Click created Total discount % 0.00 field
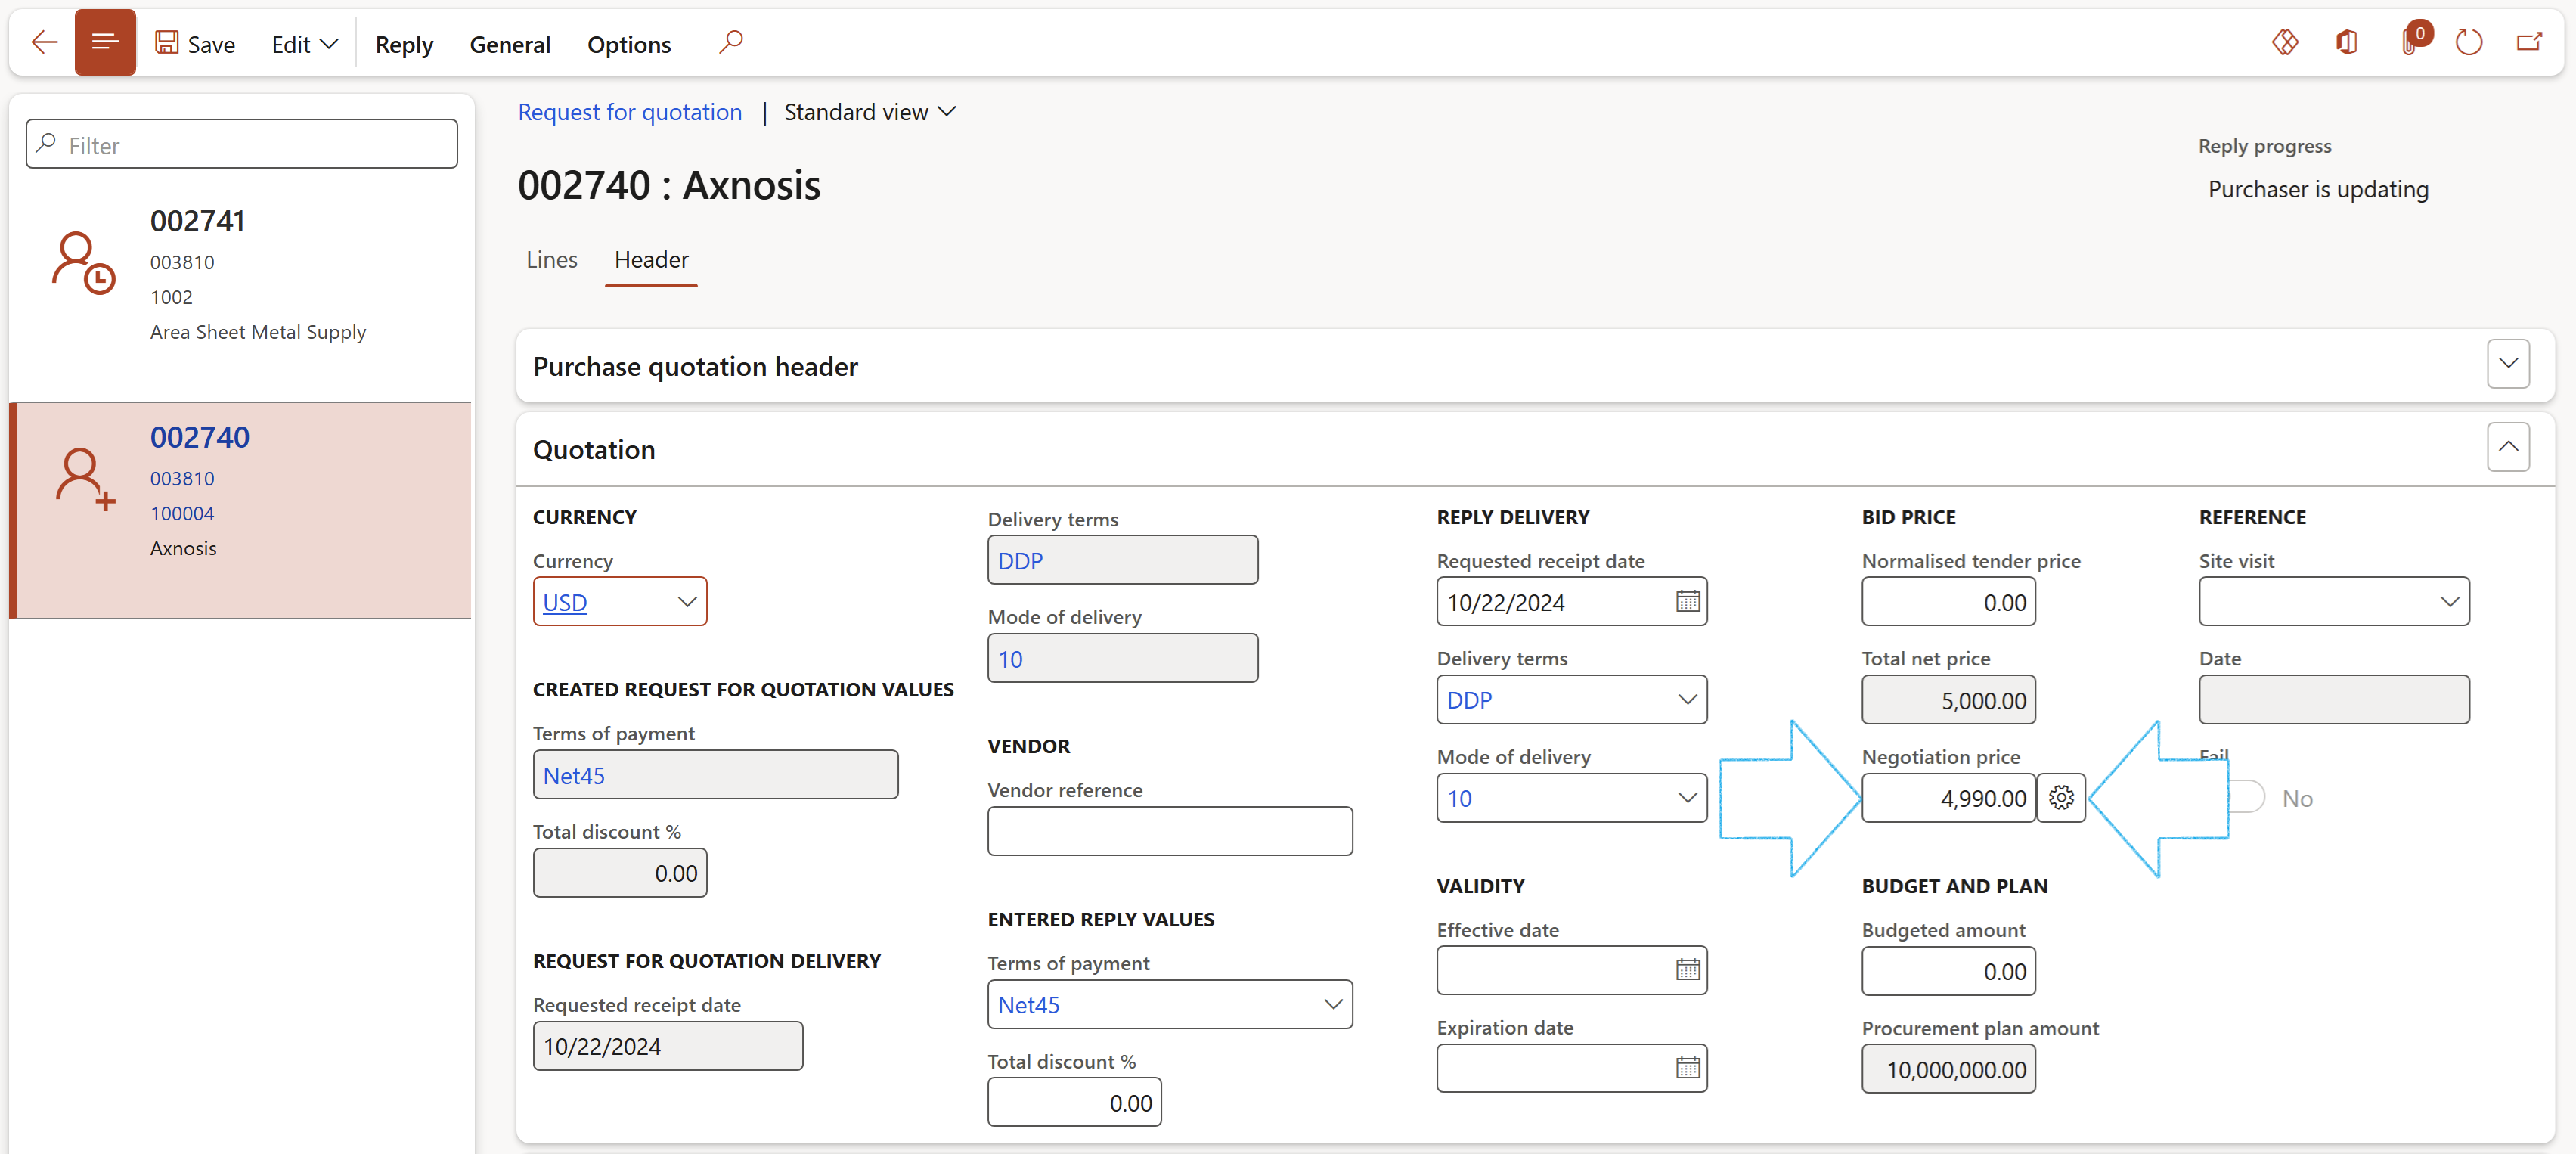Screen dimensions: 2576x1154 point(620,873)
